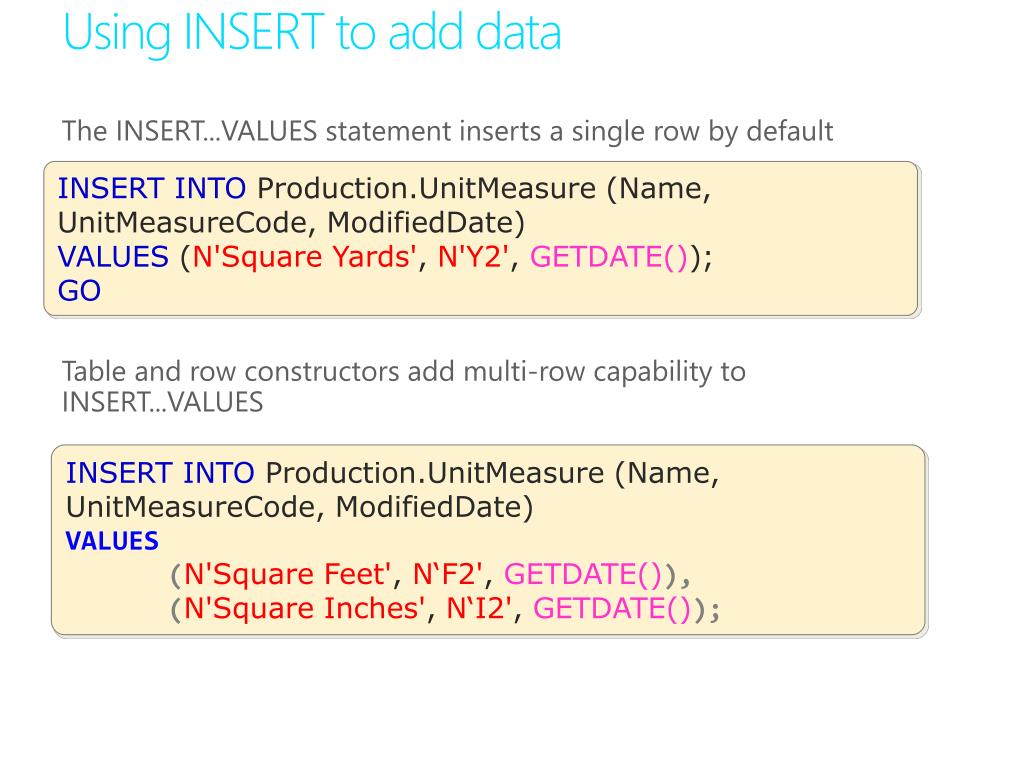
Task: Click the slide title "Using INSERT to add data"
Action: pyautogui.click(x=311, y=32)
